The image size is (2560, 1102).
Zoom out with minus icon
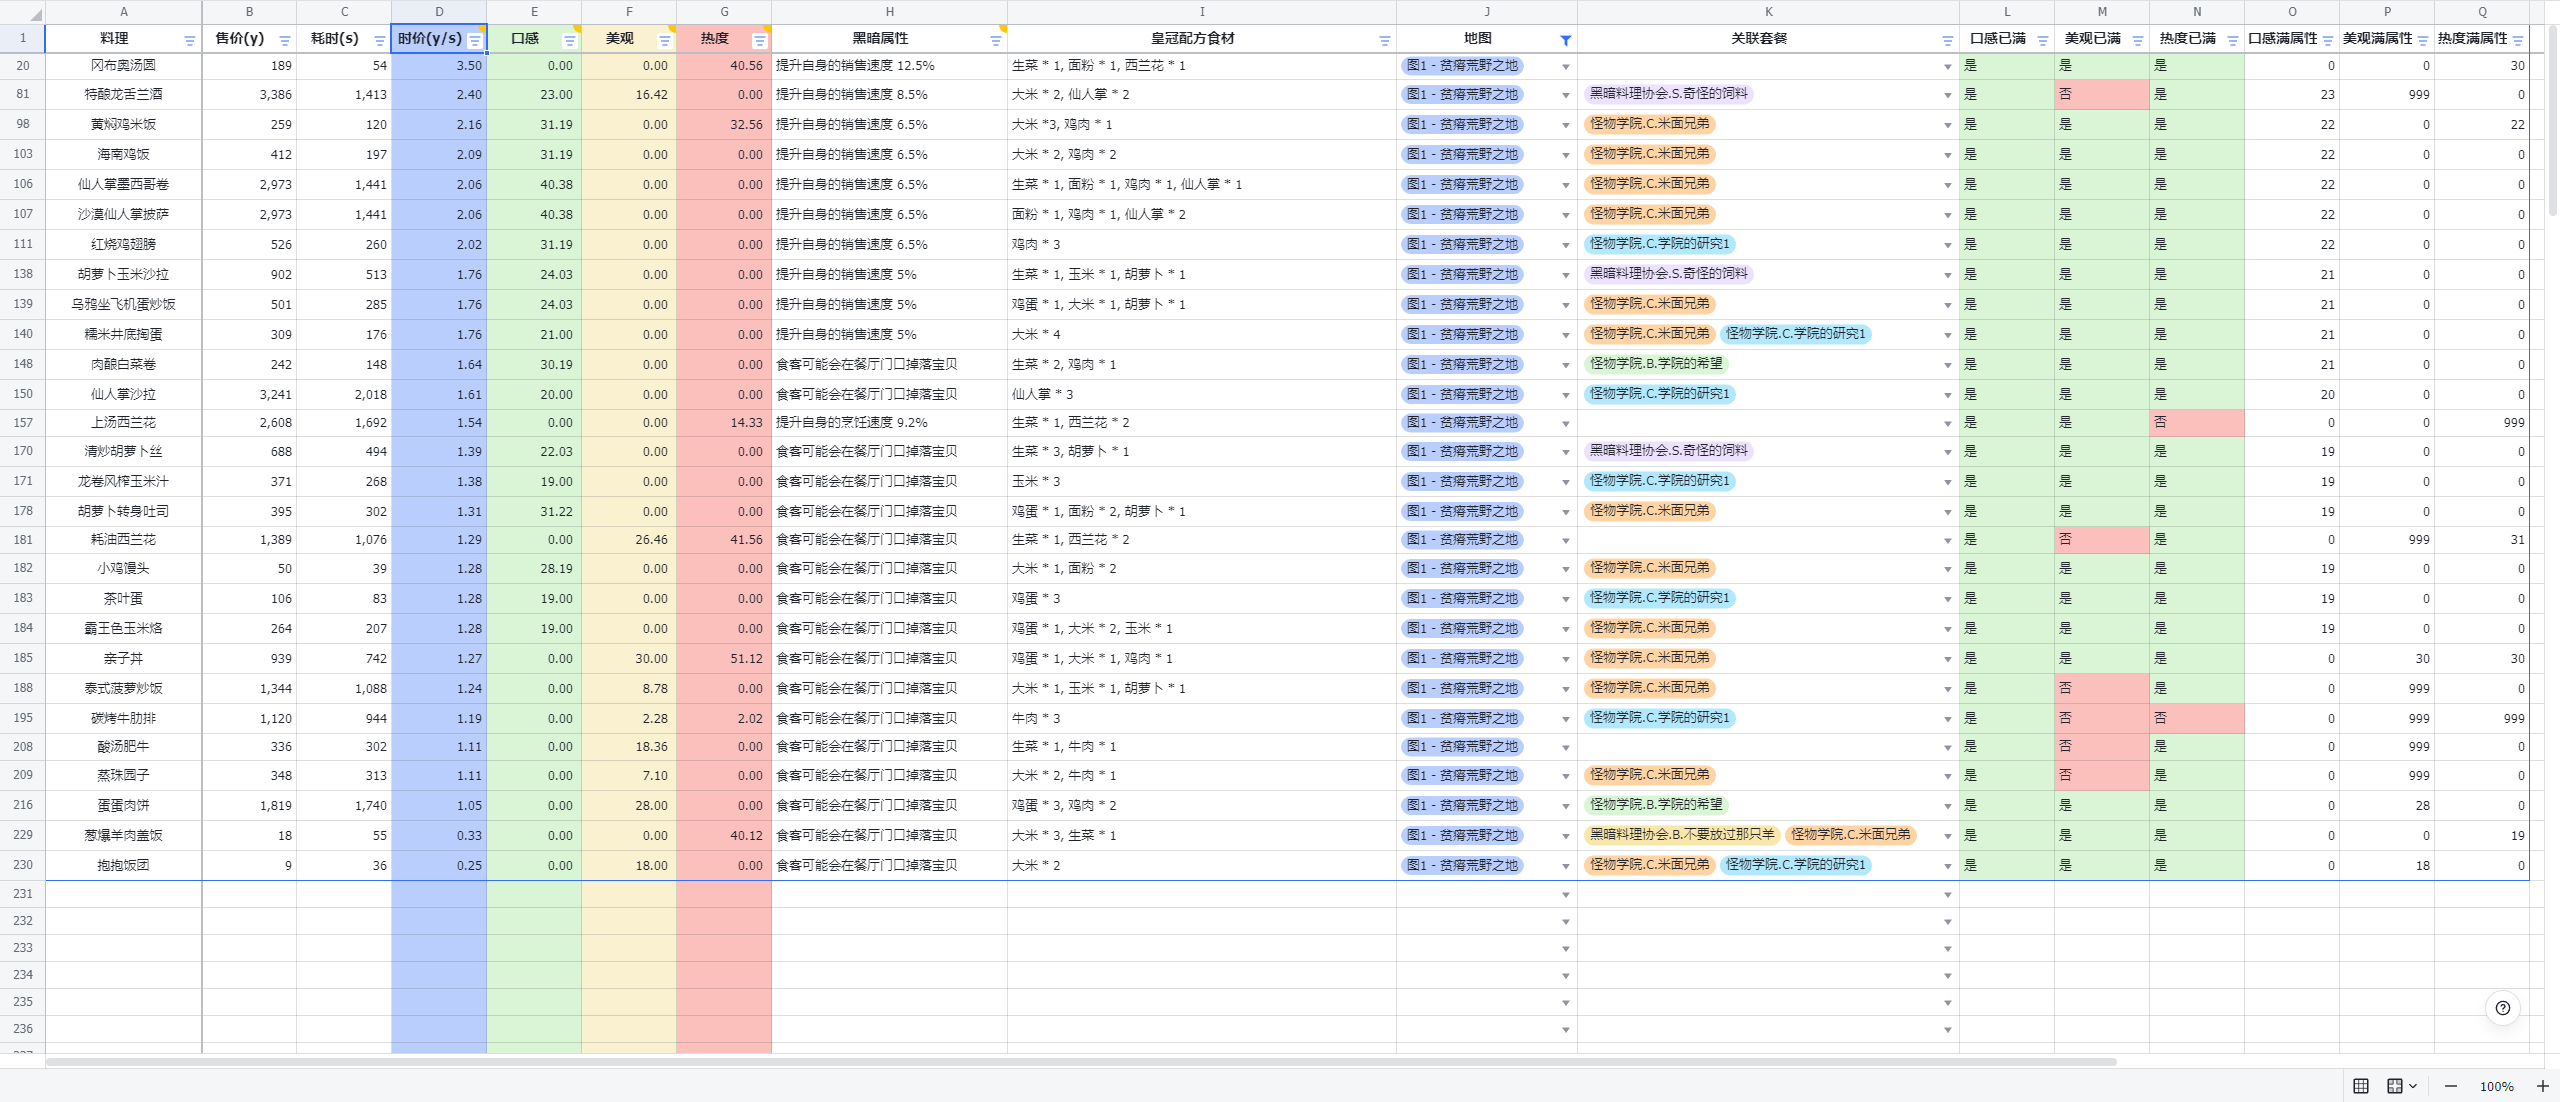coord(2450,1086)
